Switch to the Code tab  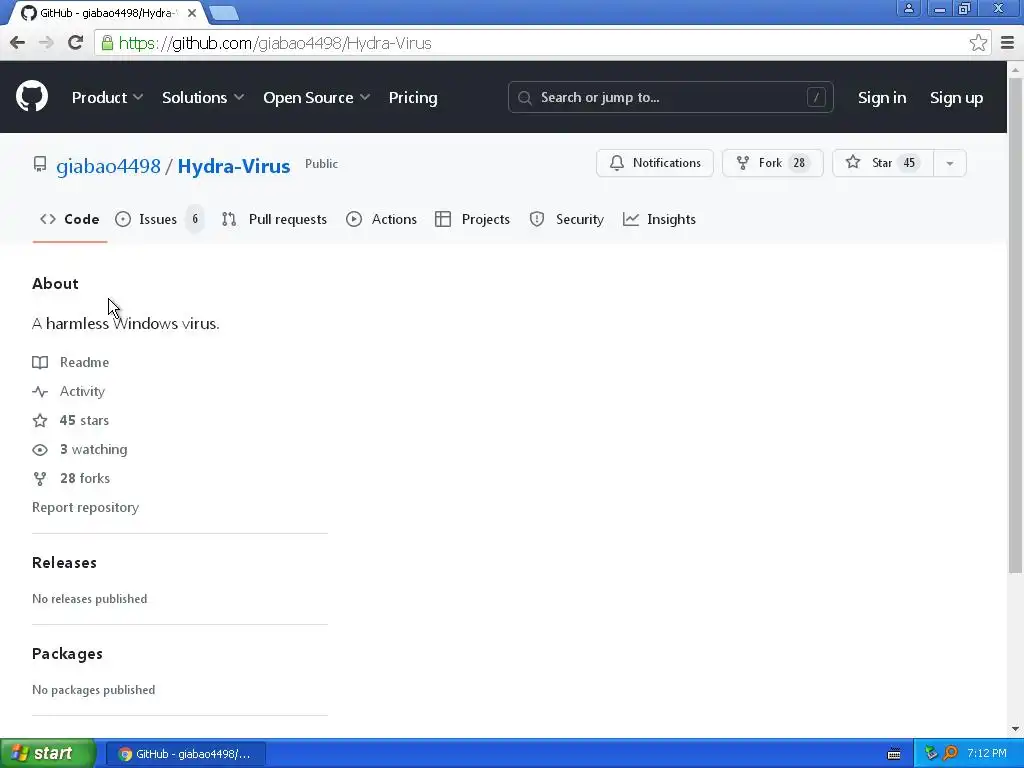[70, 219]
